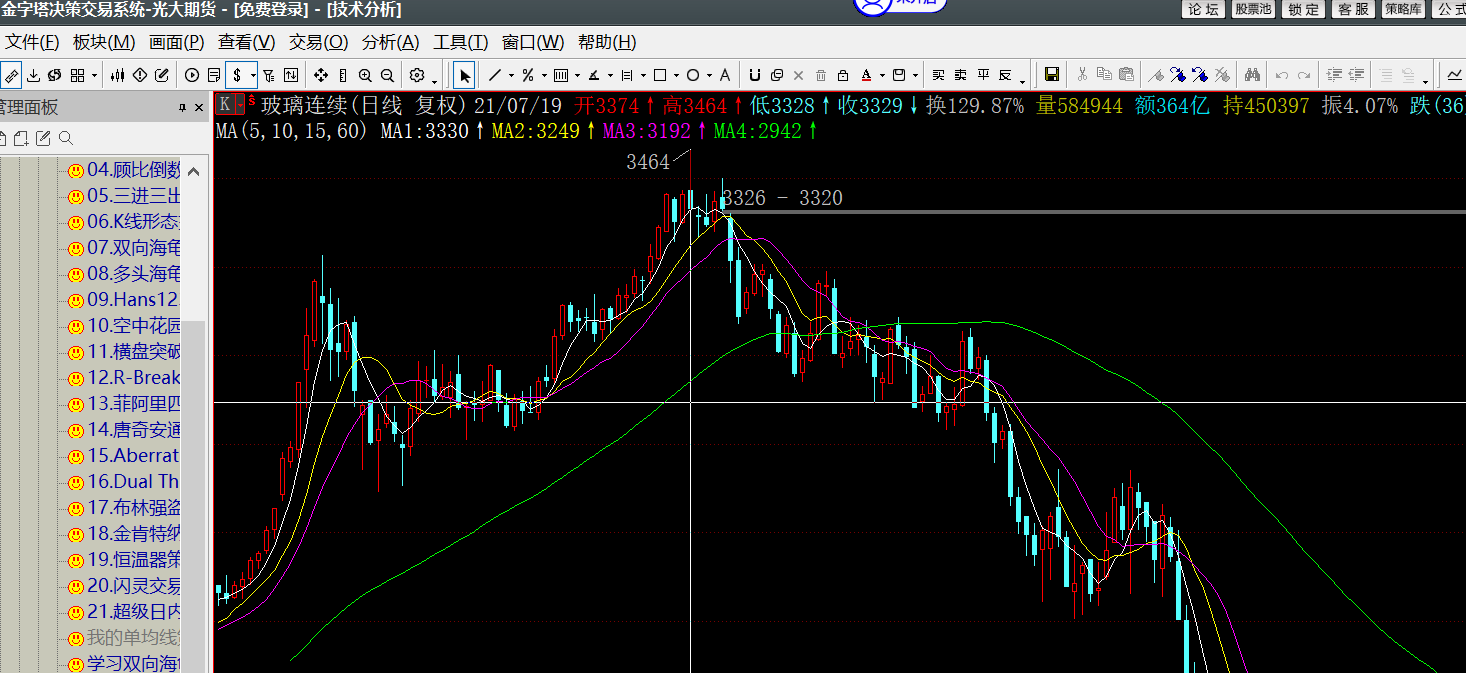1466x673 pixels.
Task: Click the 策略库 strategy library button
Action: 1404,9
